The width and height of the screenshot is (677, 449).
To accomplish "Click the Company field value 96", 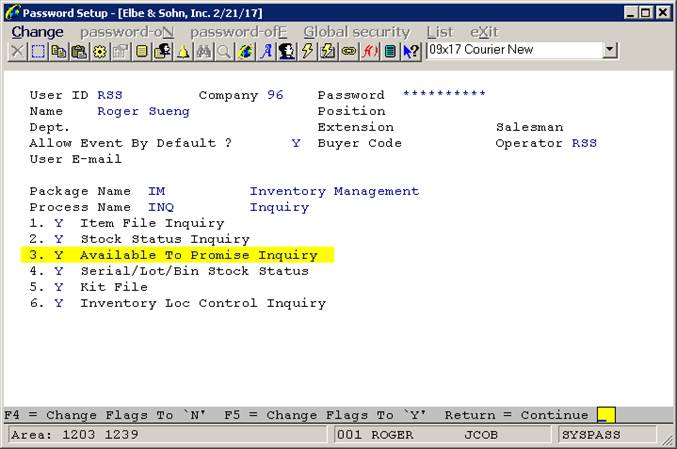I will point(275,95).
